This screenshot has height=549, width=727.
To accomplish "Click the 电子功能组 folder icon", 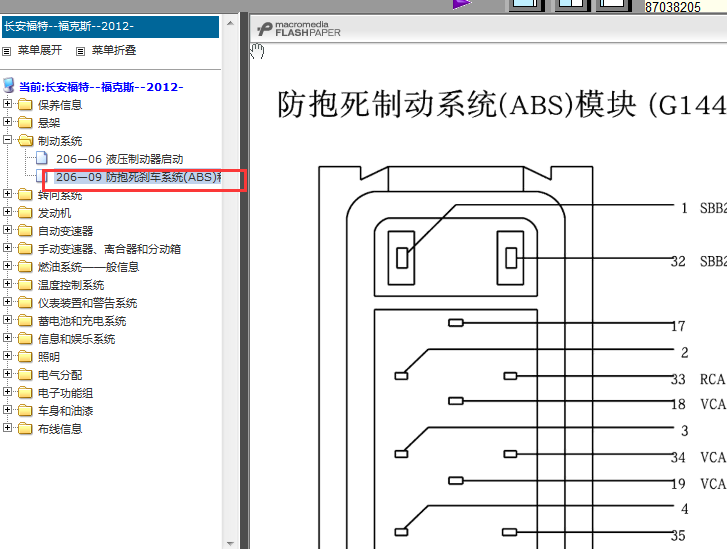I will click(x=25, y=392).
